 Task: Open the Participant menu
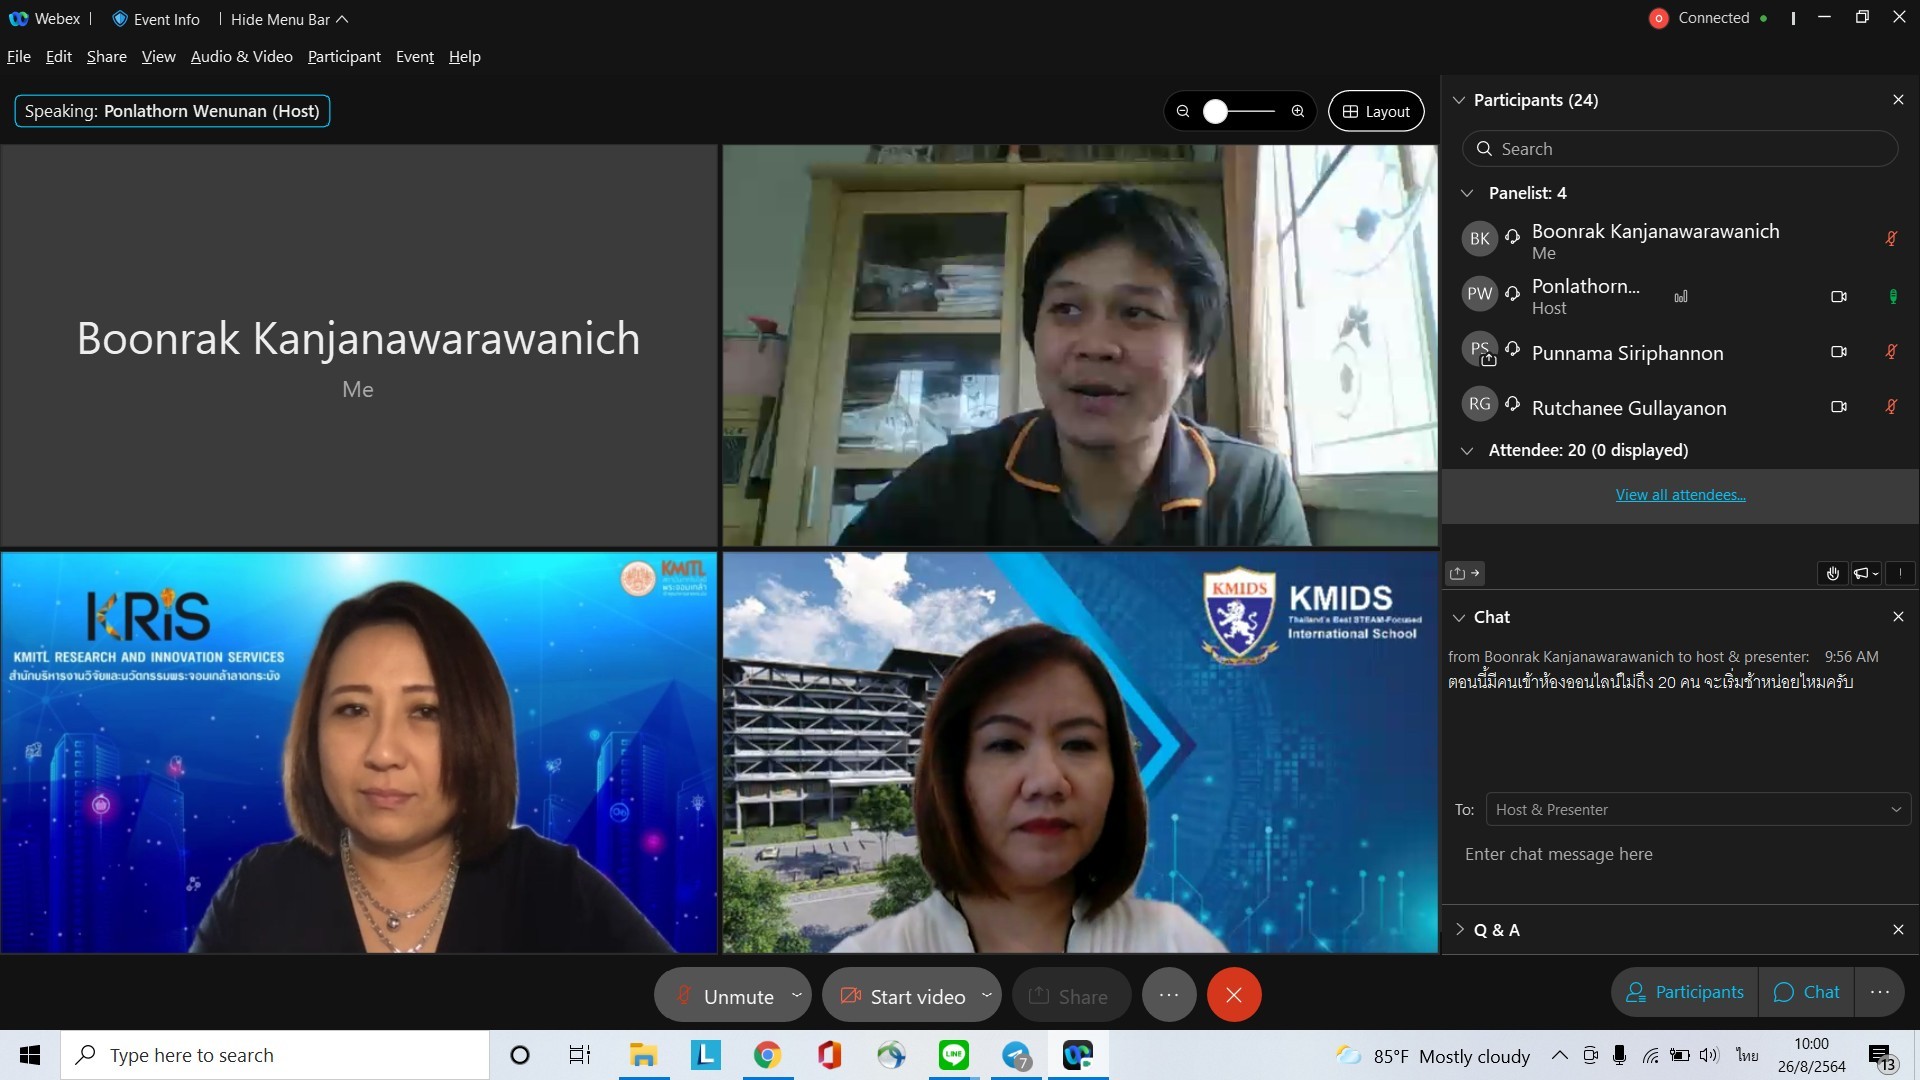pos(344,57)
